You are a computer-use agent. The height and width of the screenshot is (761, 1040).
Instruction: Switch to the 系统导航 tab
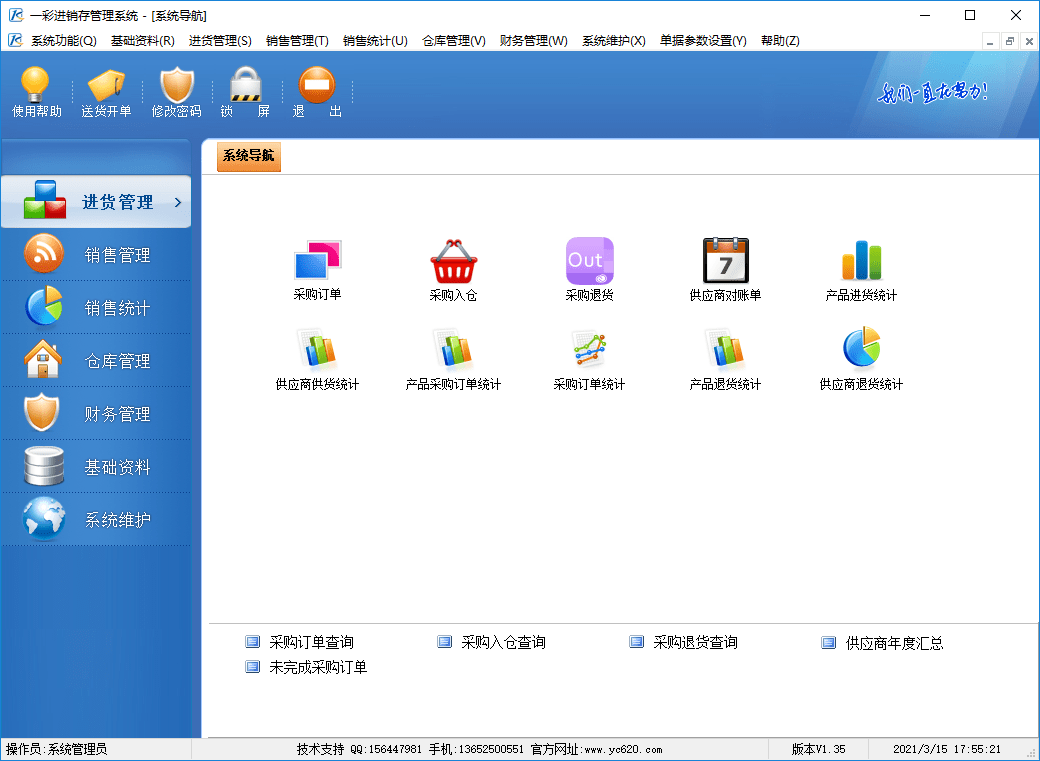pyautogui.click(x=247, y=157)
